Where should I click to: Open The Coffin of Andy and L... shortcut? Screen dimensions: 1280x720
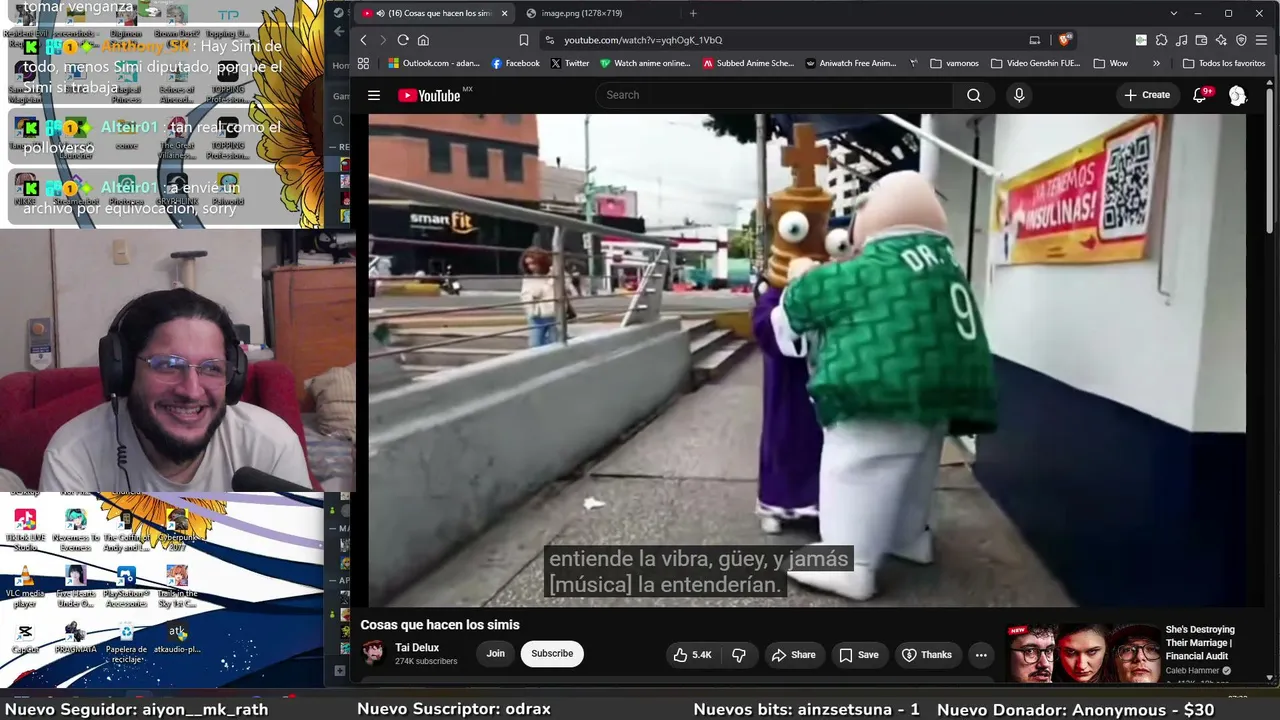click(126, 530)
